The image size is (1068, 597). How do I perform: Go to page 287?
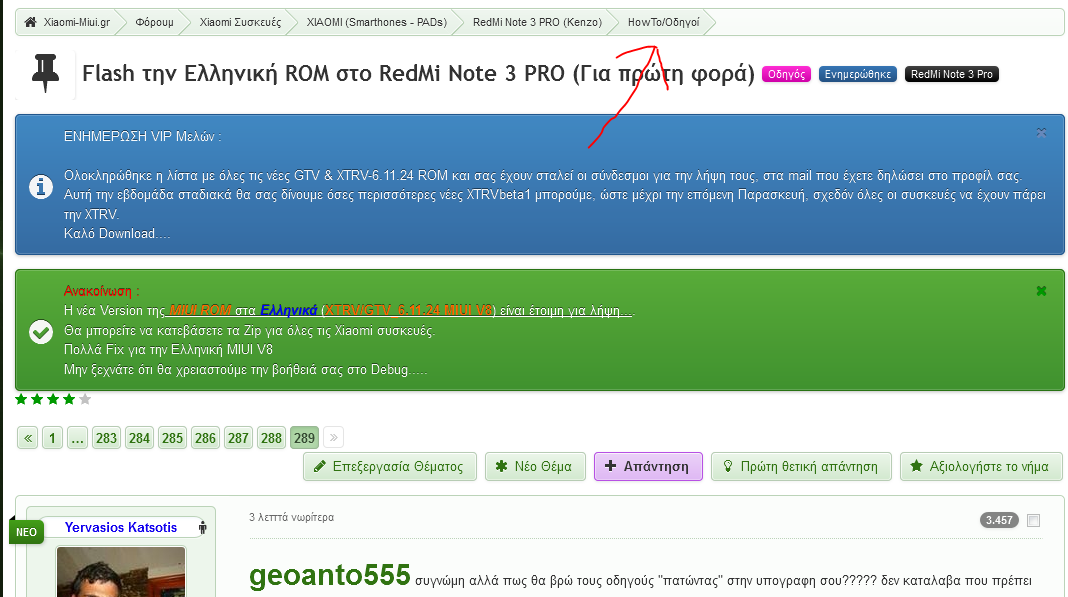coord(238,438)
